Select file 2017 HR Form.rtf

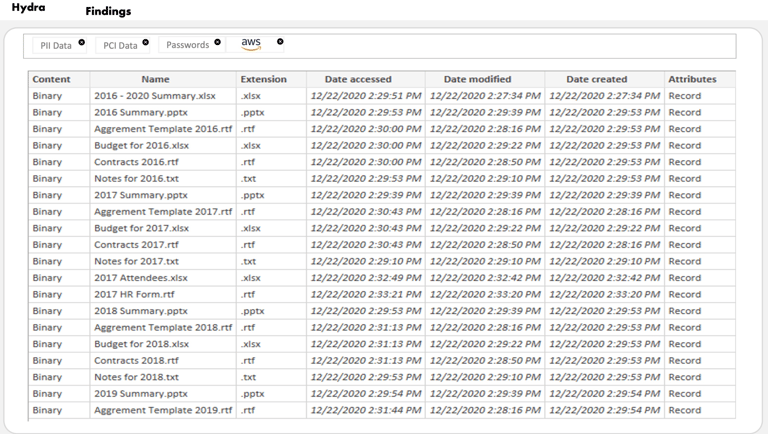pos(134,294)
